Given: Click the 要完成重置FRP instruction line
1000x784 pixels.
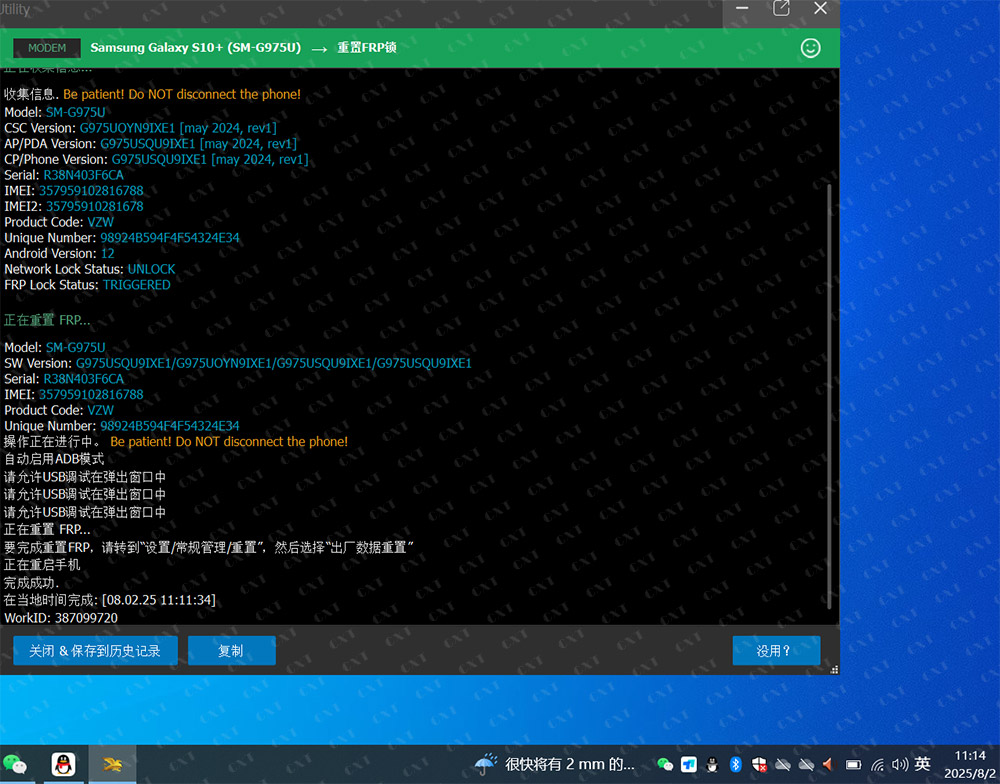Looking at the screenshot, I should [x=209, y=547].
